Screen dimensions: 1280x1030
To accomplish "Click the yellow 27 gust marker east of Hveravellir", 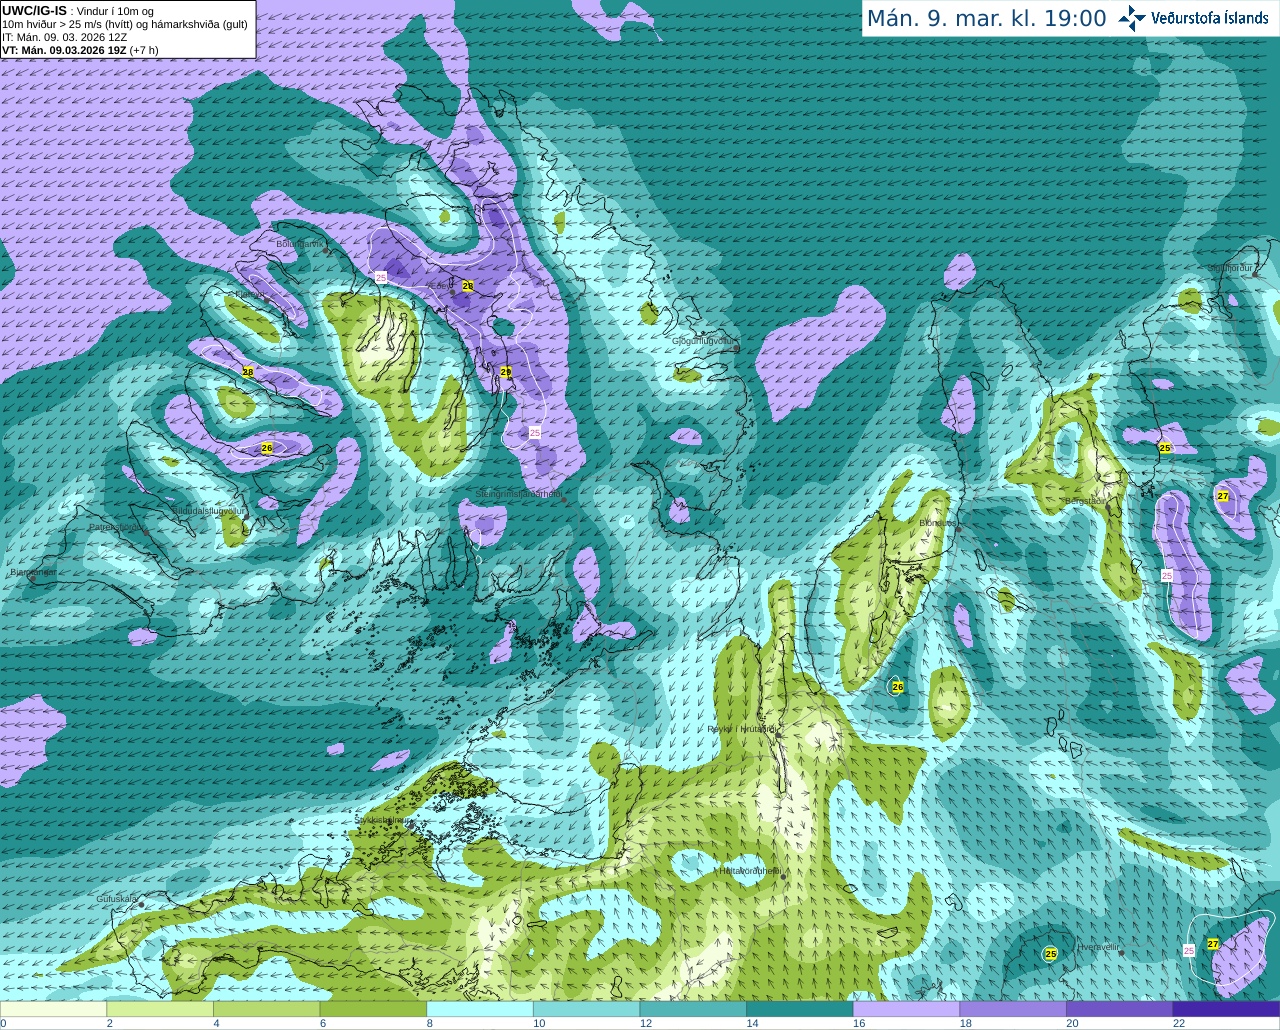I will click(1213, 944).
